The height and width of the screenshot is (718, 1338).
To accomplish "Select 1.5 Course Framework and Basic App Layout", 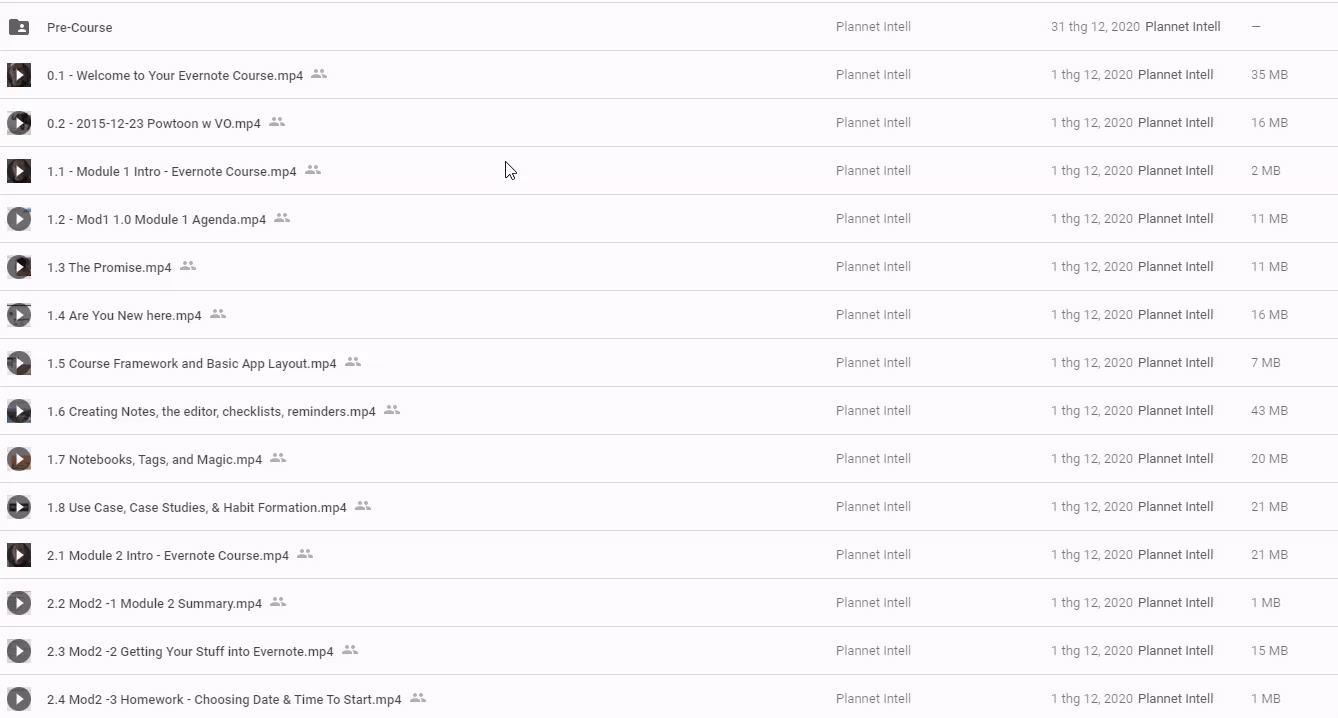I will (x=191, y=363).
